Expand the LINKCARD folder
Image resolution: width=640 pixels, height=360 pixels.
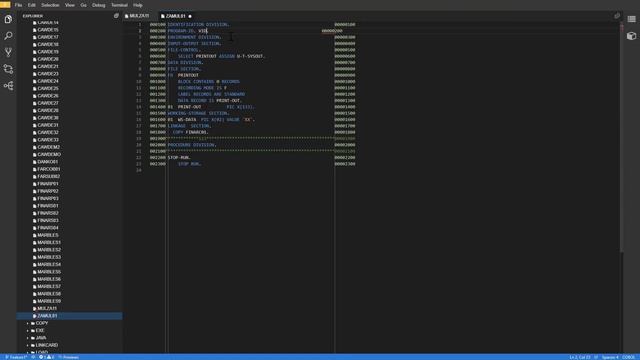[x=47, y=345]
